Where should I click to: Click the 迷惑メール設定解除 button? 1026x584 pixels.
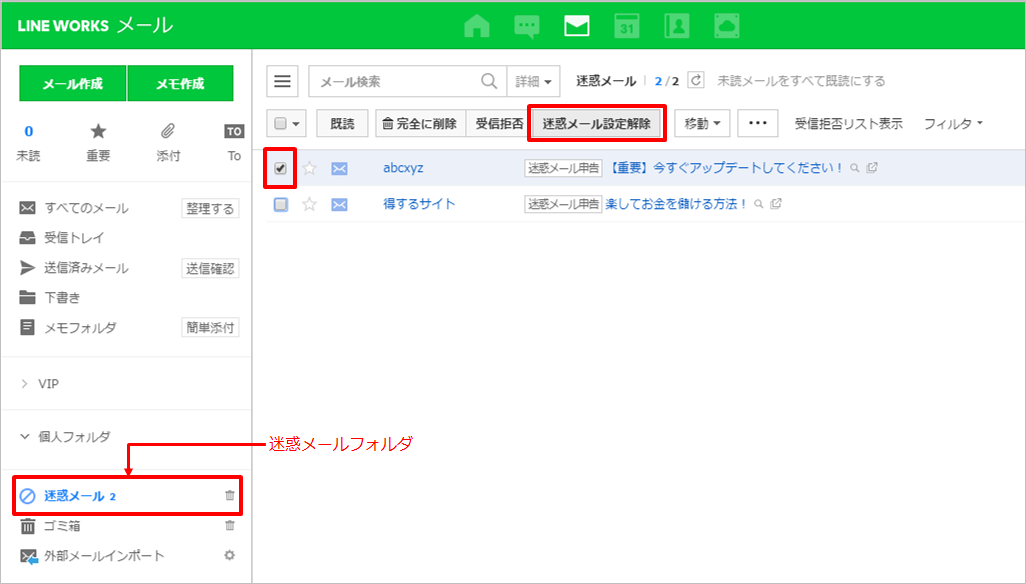click(x=596, y=124)
